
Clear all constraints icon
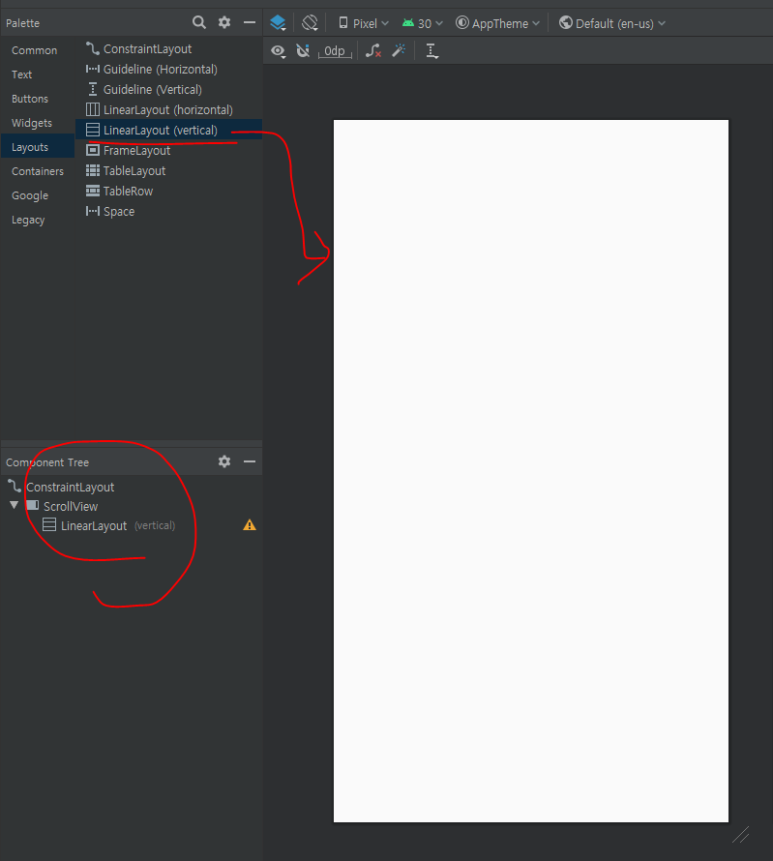[x=373, y=51]
